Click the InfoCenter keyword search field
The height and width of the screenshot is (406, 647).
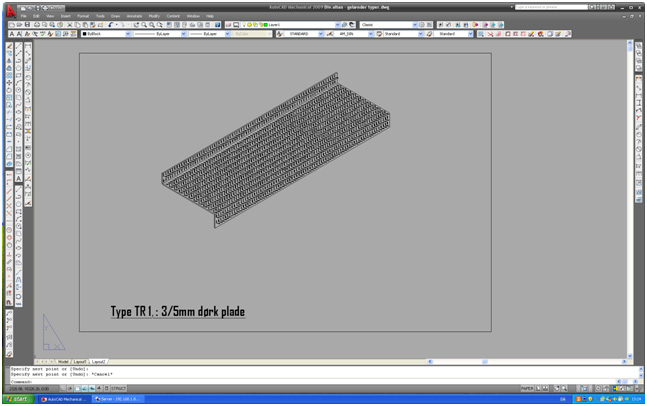coord(551,7)
